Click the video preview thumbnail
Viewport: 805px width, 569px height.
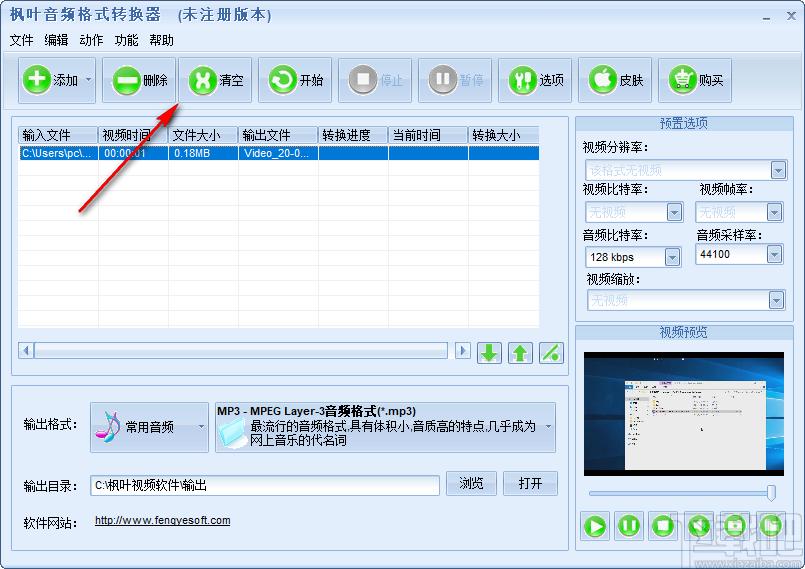[684, 414]
